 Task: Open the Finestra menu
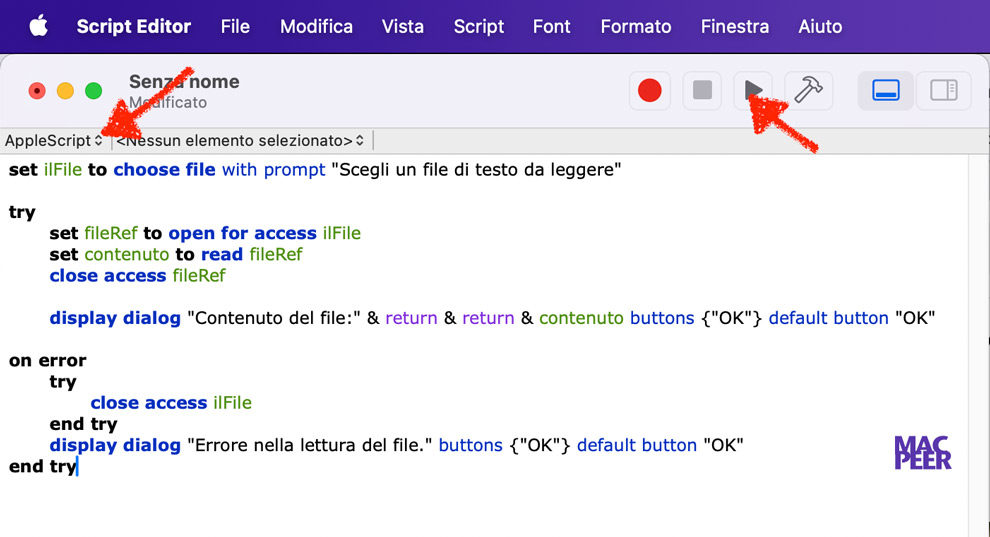pyautogui.click(x=735, y=27)
